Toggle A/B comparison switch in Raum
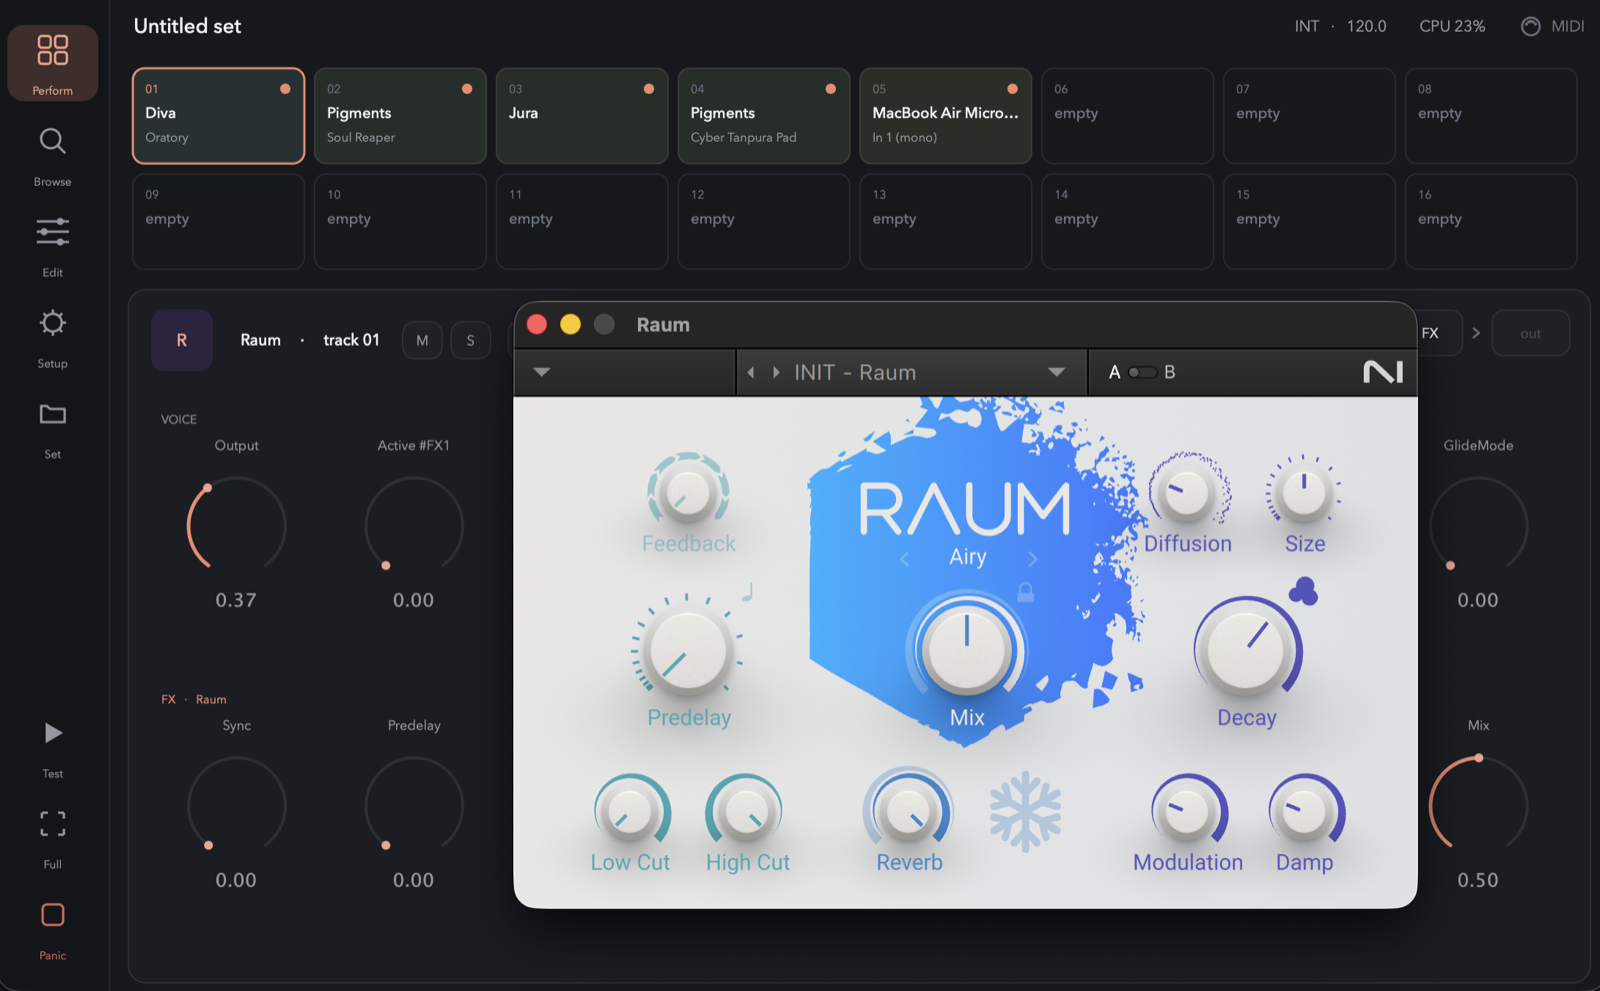 (1142, 372)
